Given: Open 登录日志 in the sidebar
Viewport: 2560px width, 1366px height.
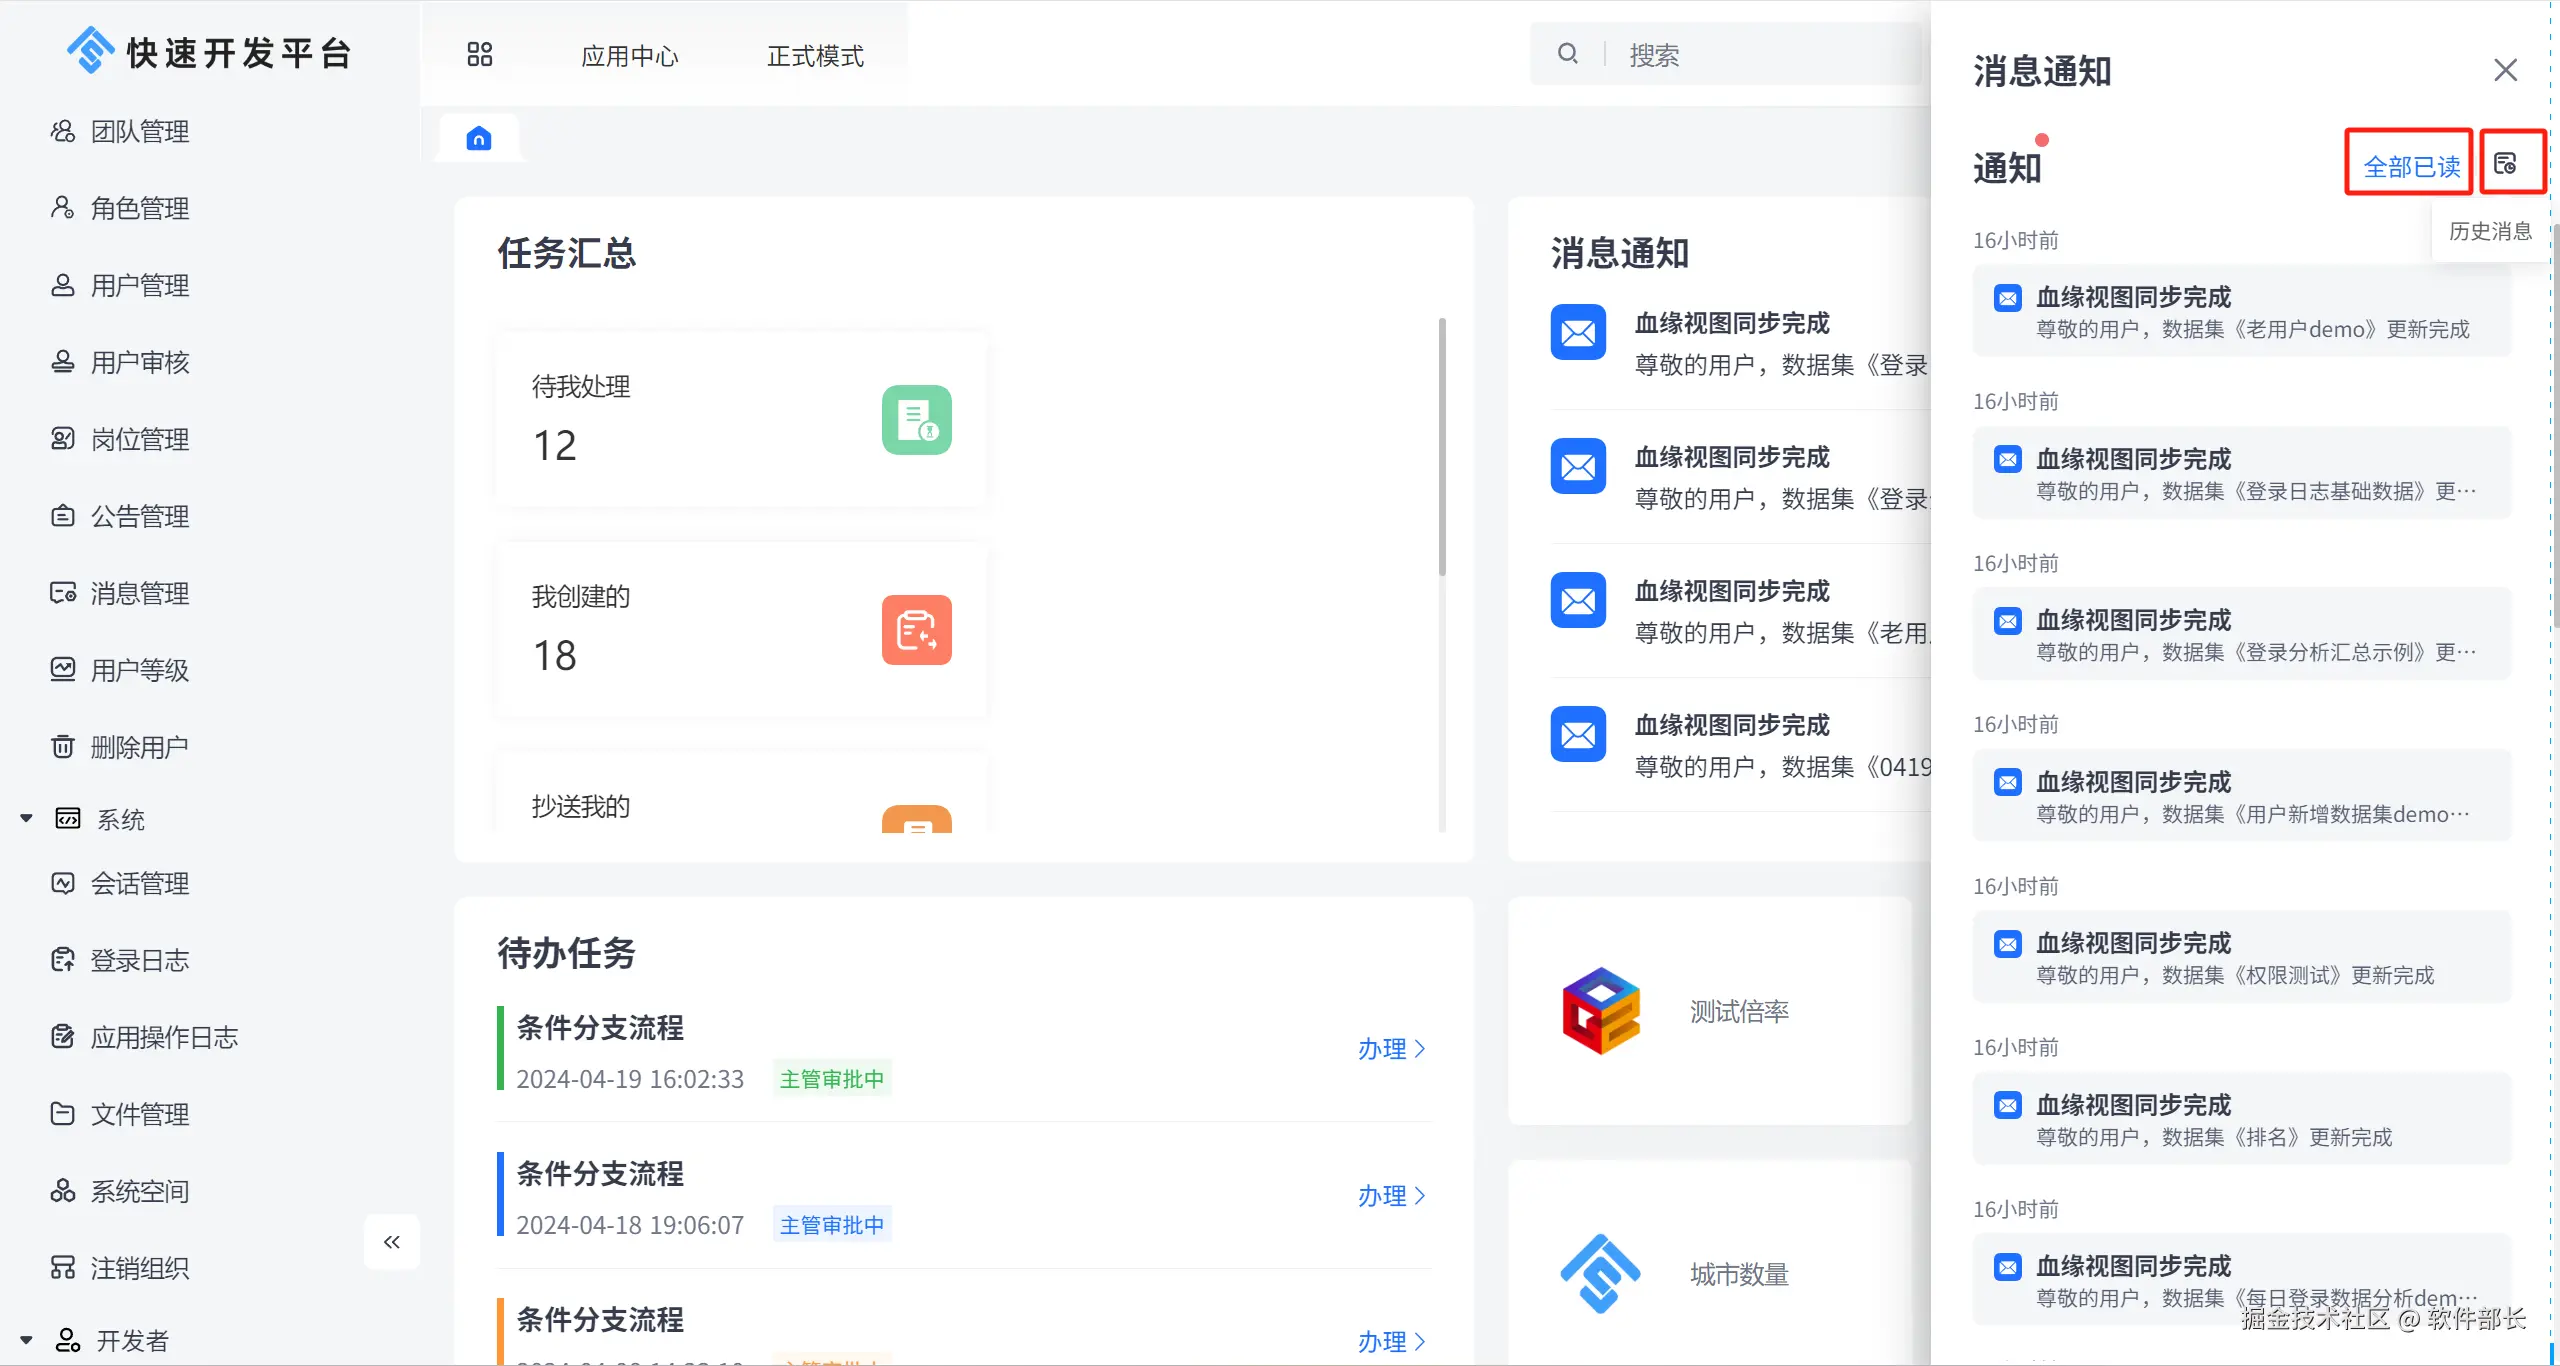Looking at the screenshot, I should point(139,961).
